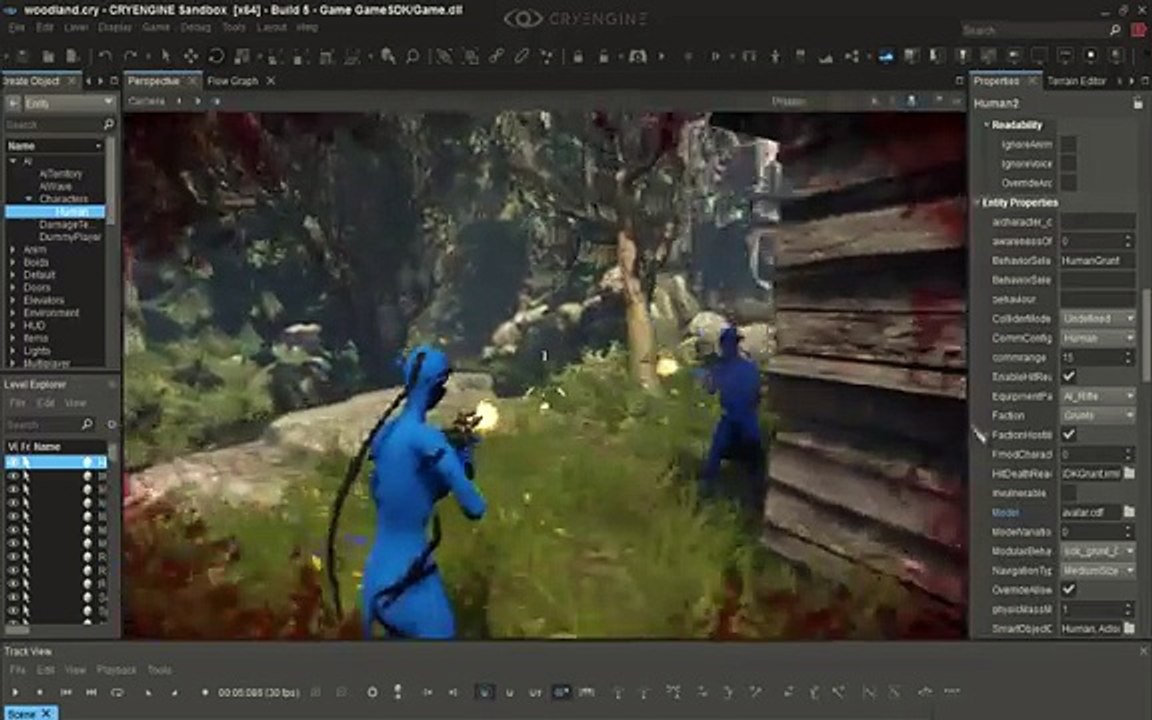Enable the IgnoreVoice checkbox under Readability
1152x720 pixels.
point(1069,163)
